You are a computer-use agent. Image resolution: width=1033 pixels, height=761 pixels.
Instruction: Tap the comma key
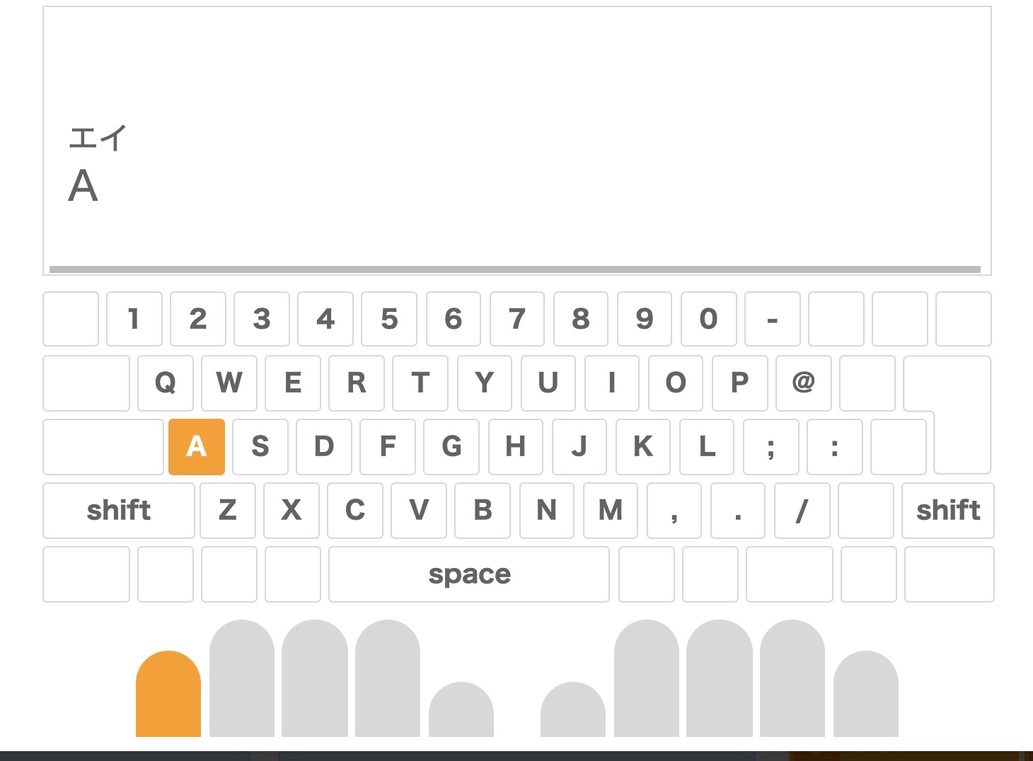(x=674, y=510)
